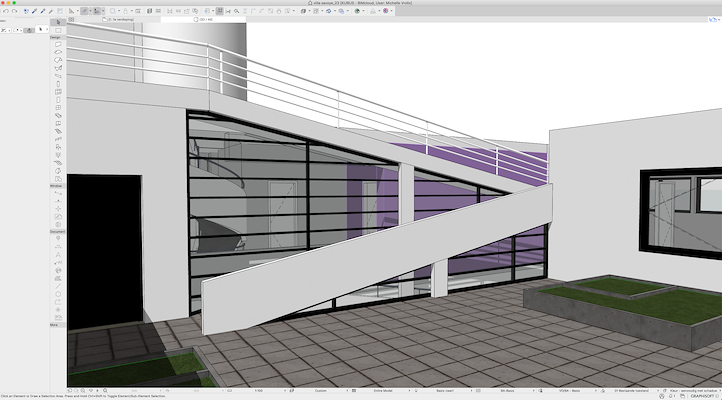722x400 pixels.
Task: Click the Undo arrow in the toolbar
Action: [5, 11]
